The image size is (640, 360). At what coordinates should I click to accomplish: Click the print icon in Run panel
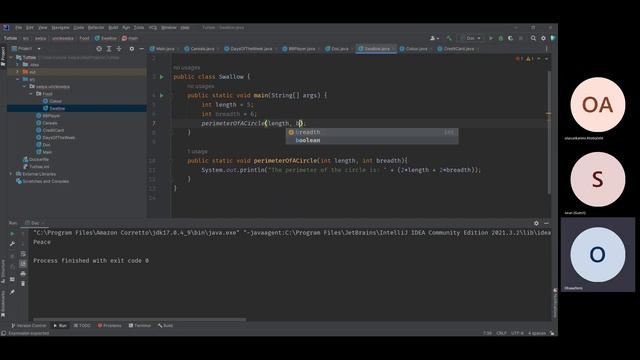(x=23, y=273)
